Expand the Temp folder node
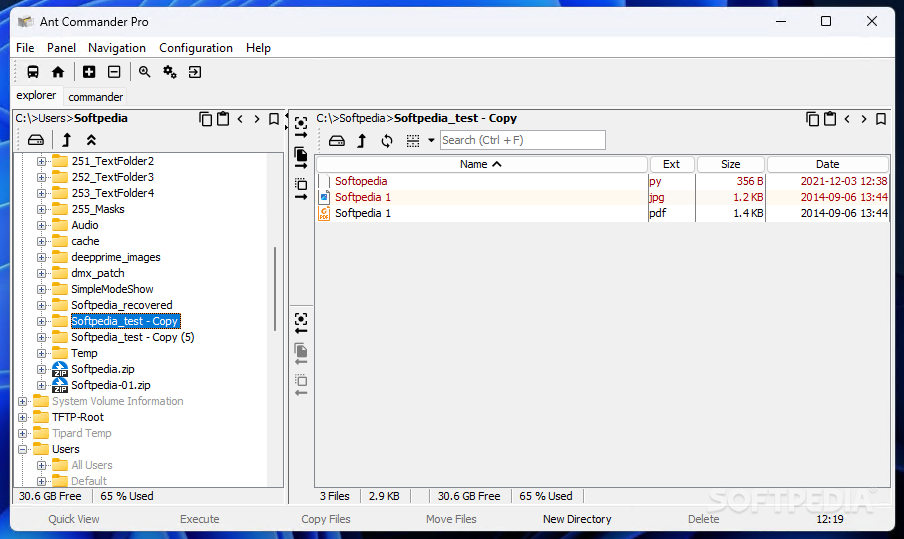Viewport: 904px width, 539px height. [42, 353]
